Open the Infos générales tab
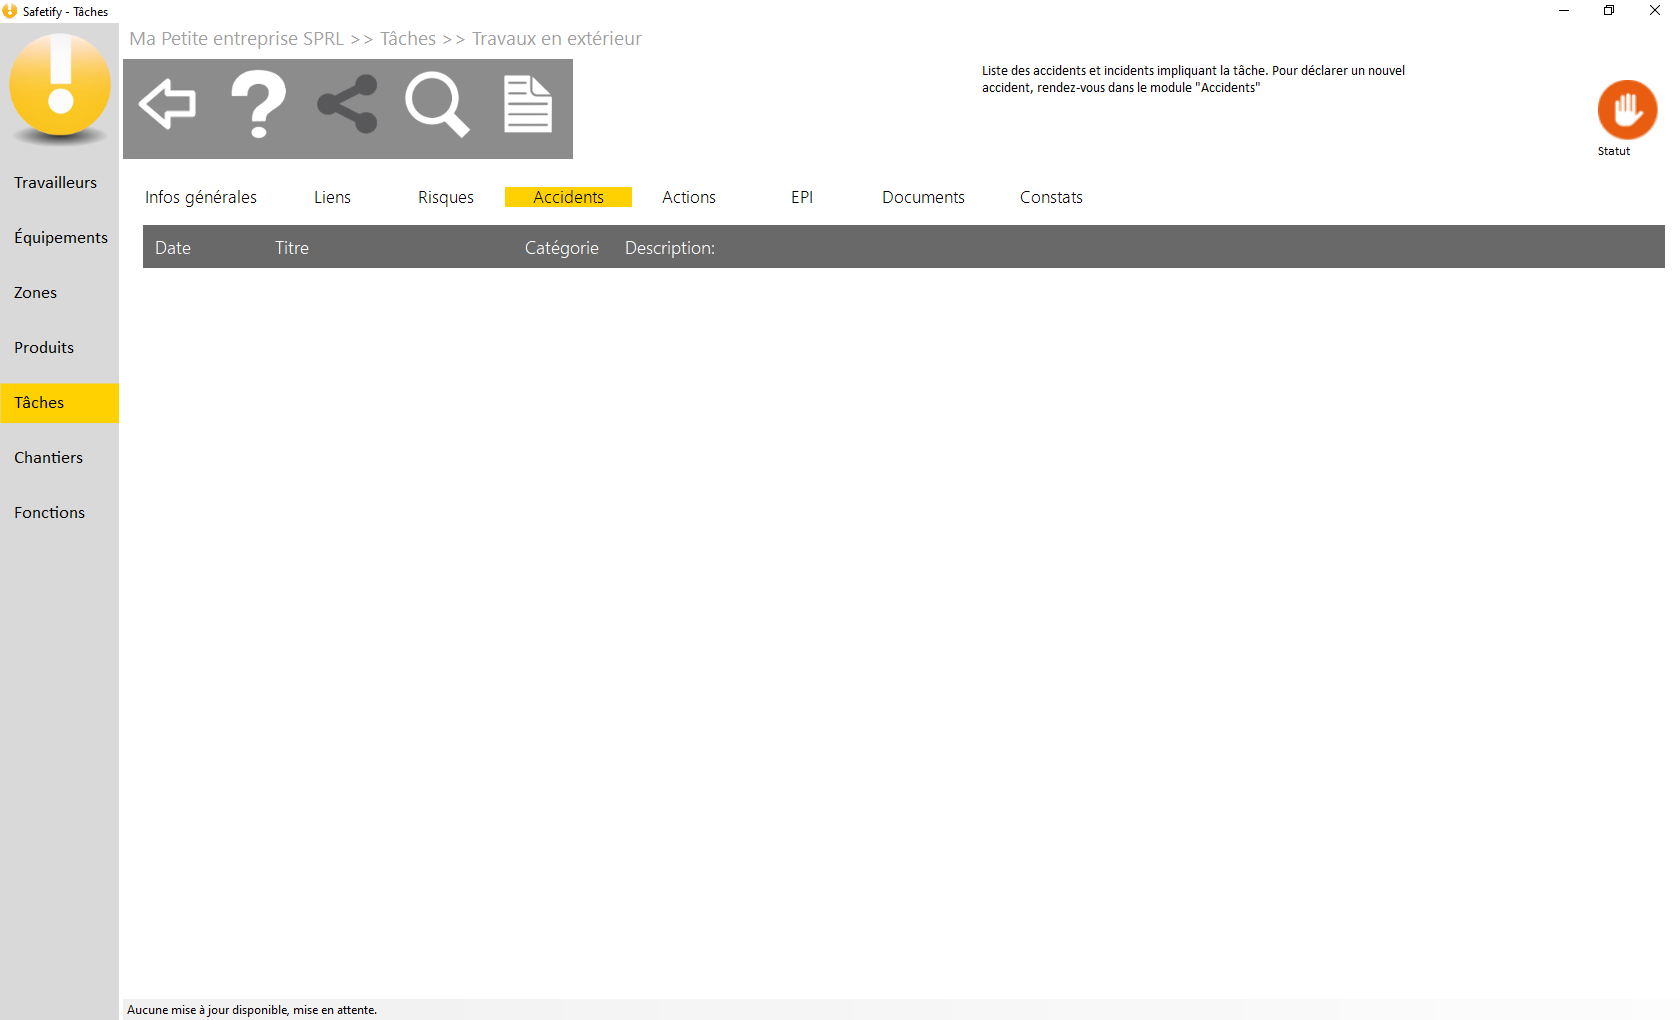1680x1020 pixels. 201,197
